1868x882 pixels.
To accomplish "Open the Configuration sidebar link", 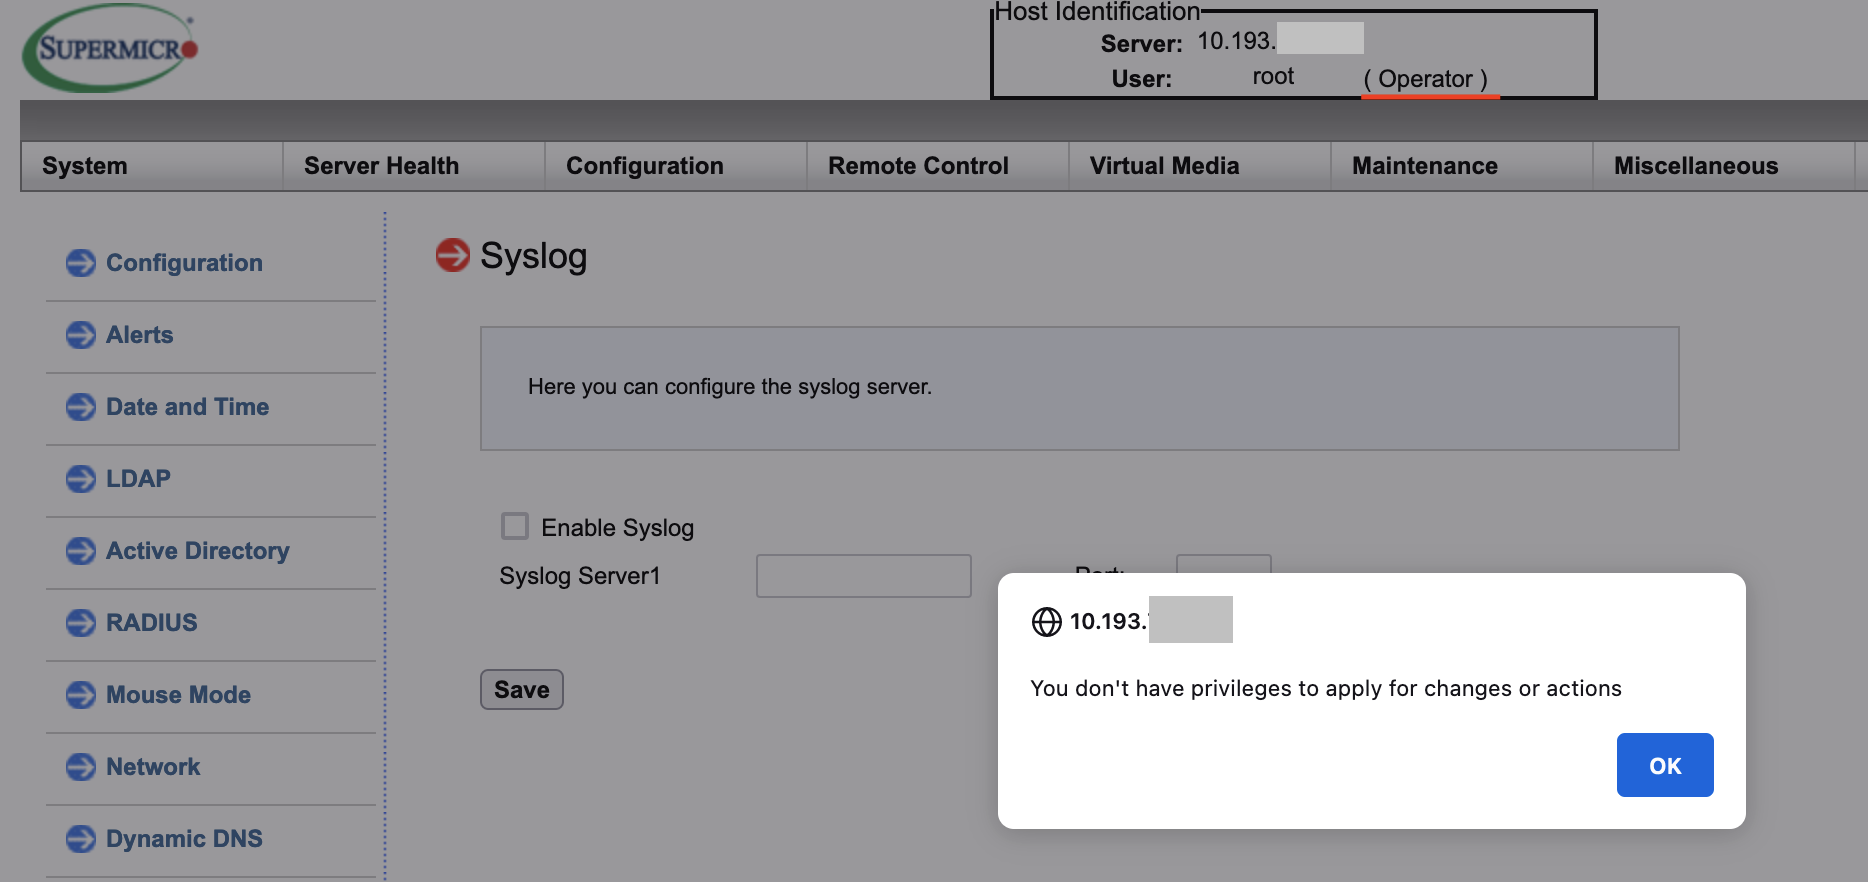I will pos(184,263).
